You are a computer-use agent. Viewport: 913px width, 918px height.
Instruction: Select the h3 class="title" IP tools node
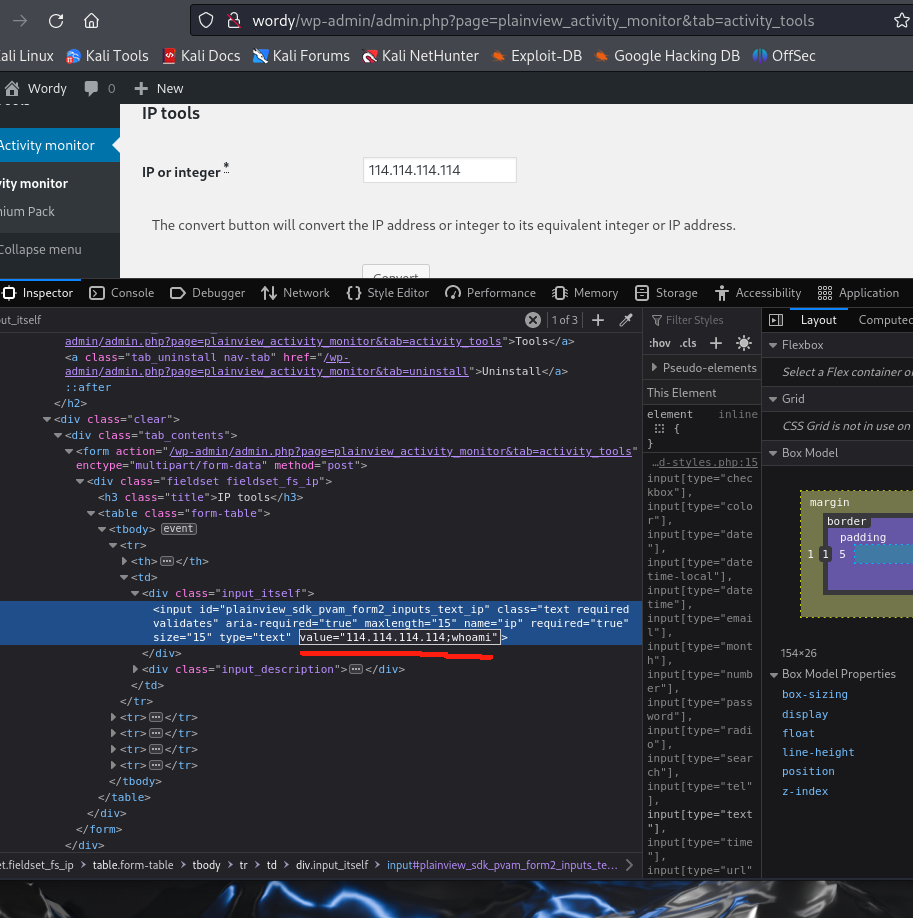[x=201, y=497]
